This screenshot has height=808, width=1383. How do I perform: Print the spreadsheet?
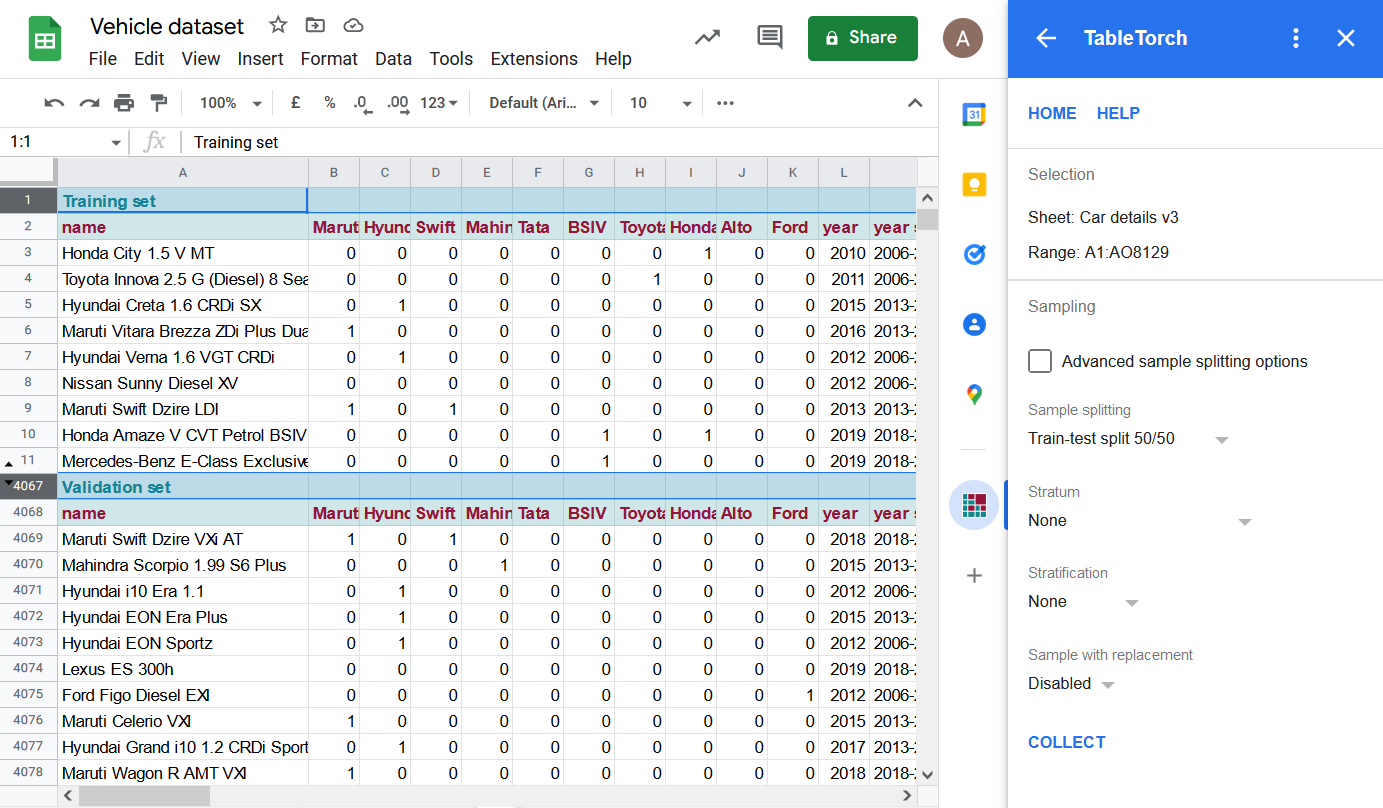[x=124, y=103]
